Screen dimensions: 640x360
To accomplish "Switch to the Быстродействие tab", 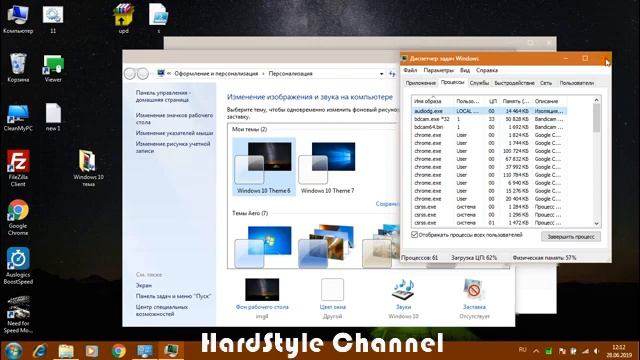I will point(514,83).
